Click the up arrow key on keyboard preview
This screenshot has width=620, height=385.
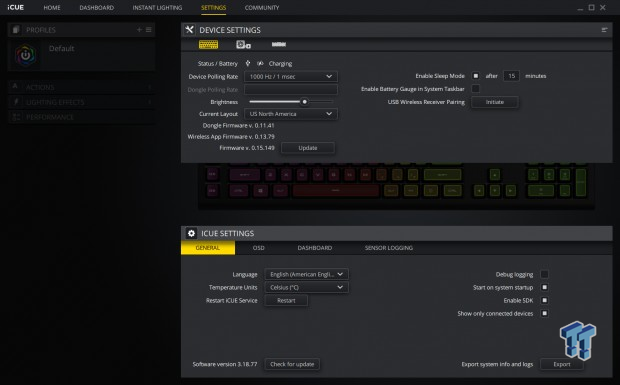click(495, 174)
